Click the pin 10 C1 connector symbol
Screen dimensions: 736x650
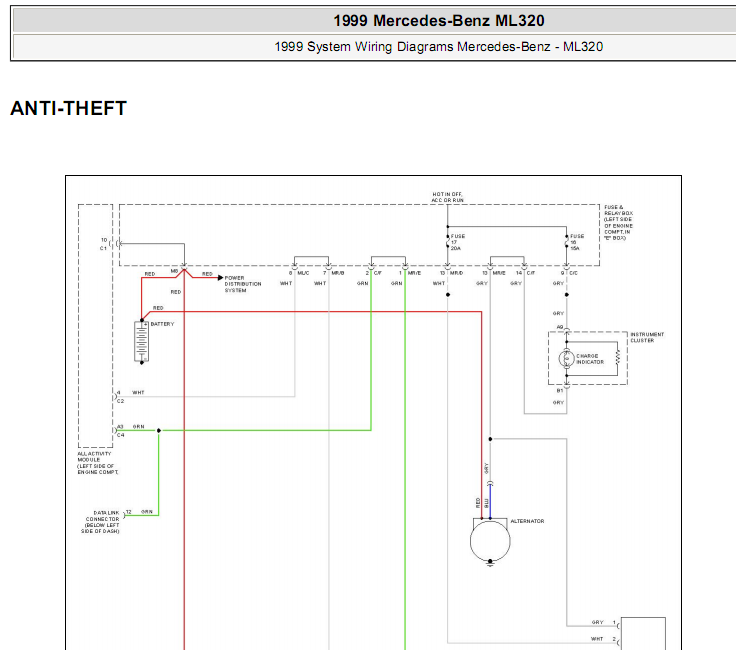coord(115,244)
